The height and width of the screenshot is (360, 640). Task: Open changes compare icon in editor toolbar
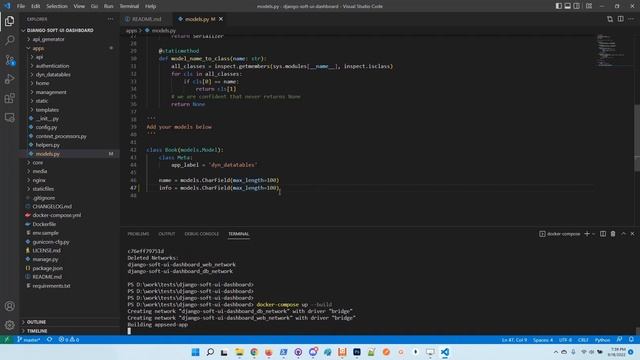pyautogui.click(x=610, y=19)
